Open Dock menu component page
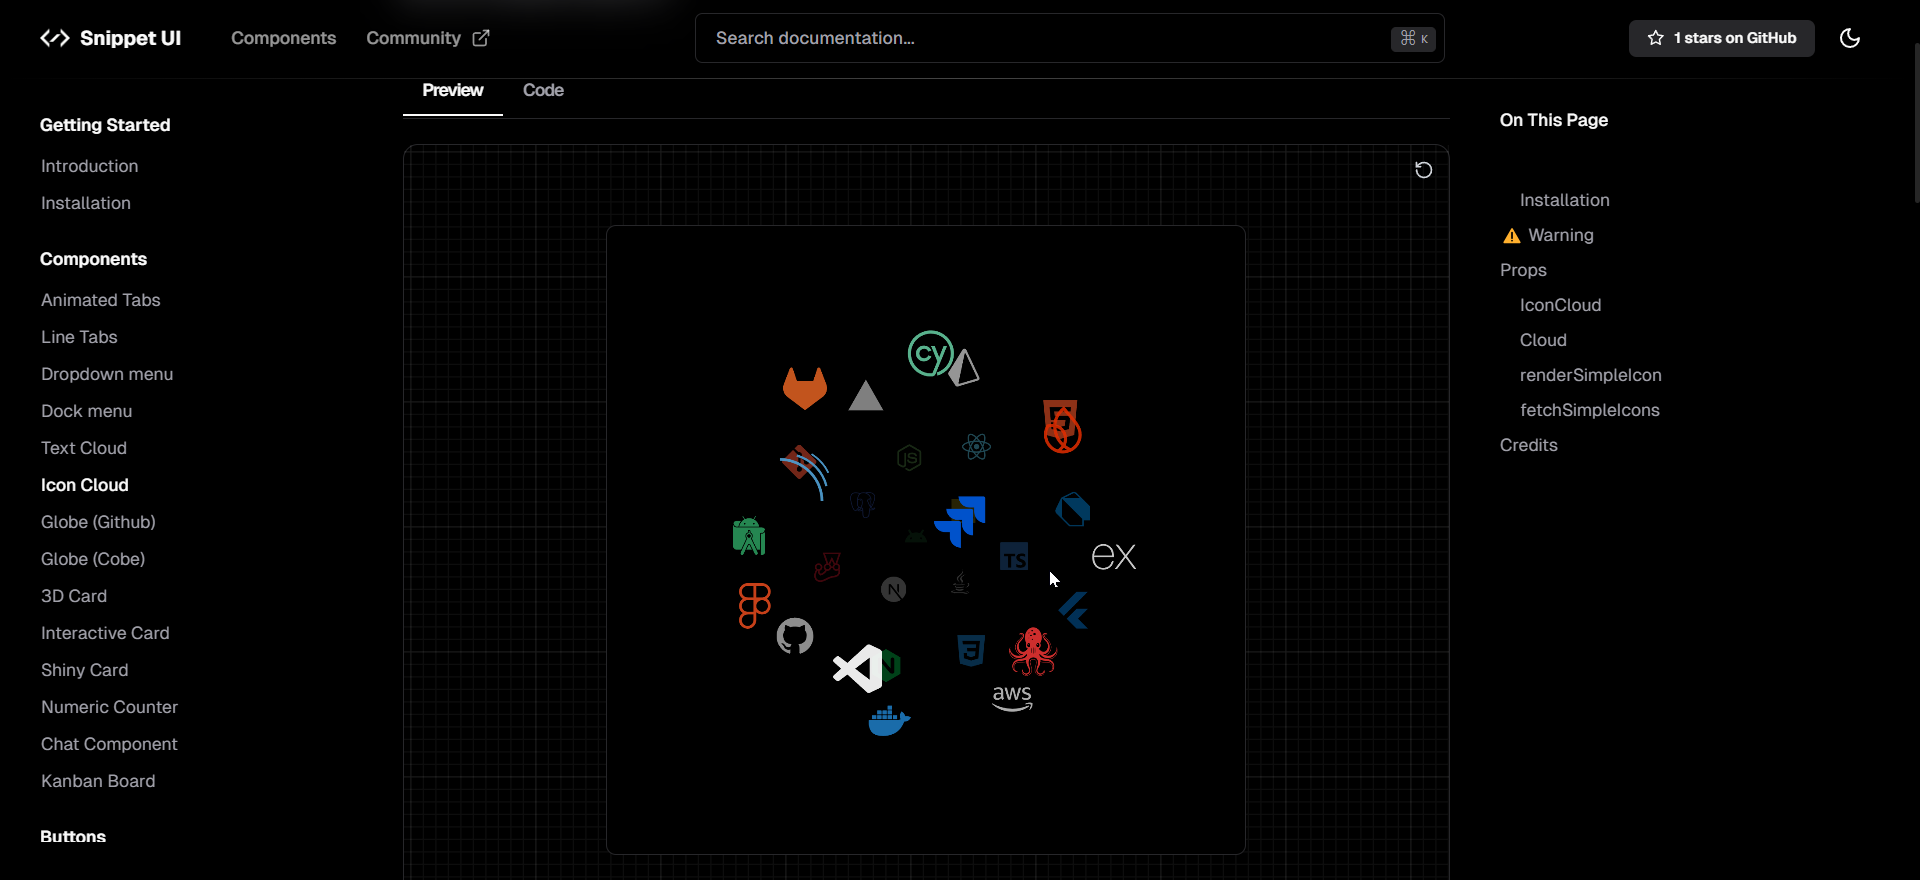Viewport: 1920px width, 880px height. pyautogui.click(x=87, y=411)
